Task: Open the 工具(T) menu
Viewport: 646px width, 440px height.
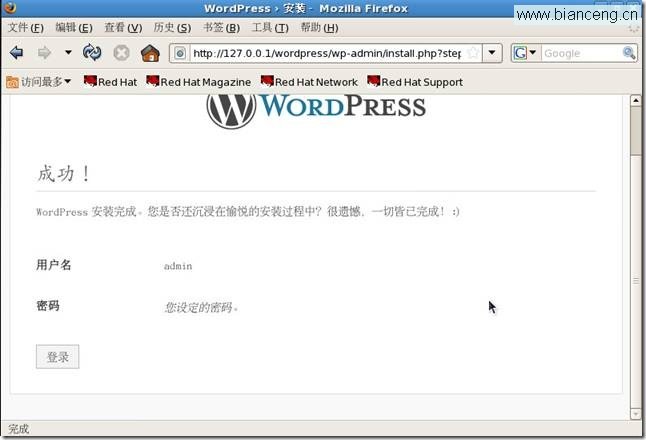Action: [270, 28]
